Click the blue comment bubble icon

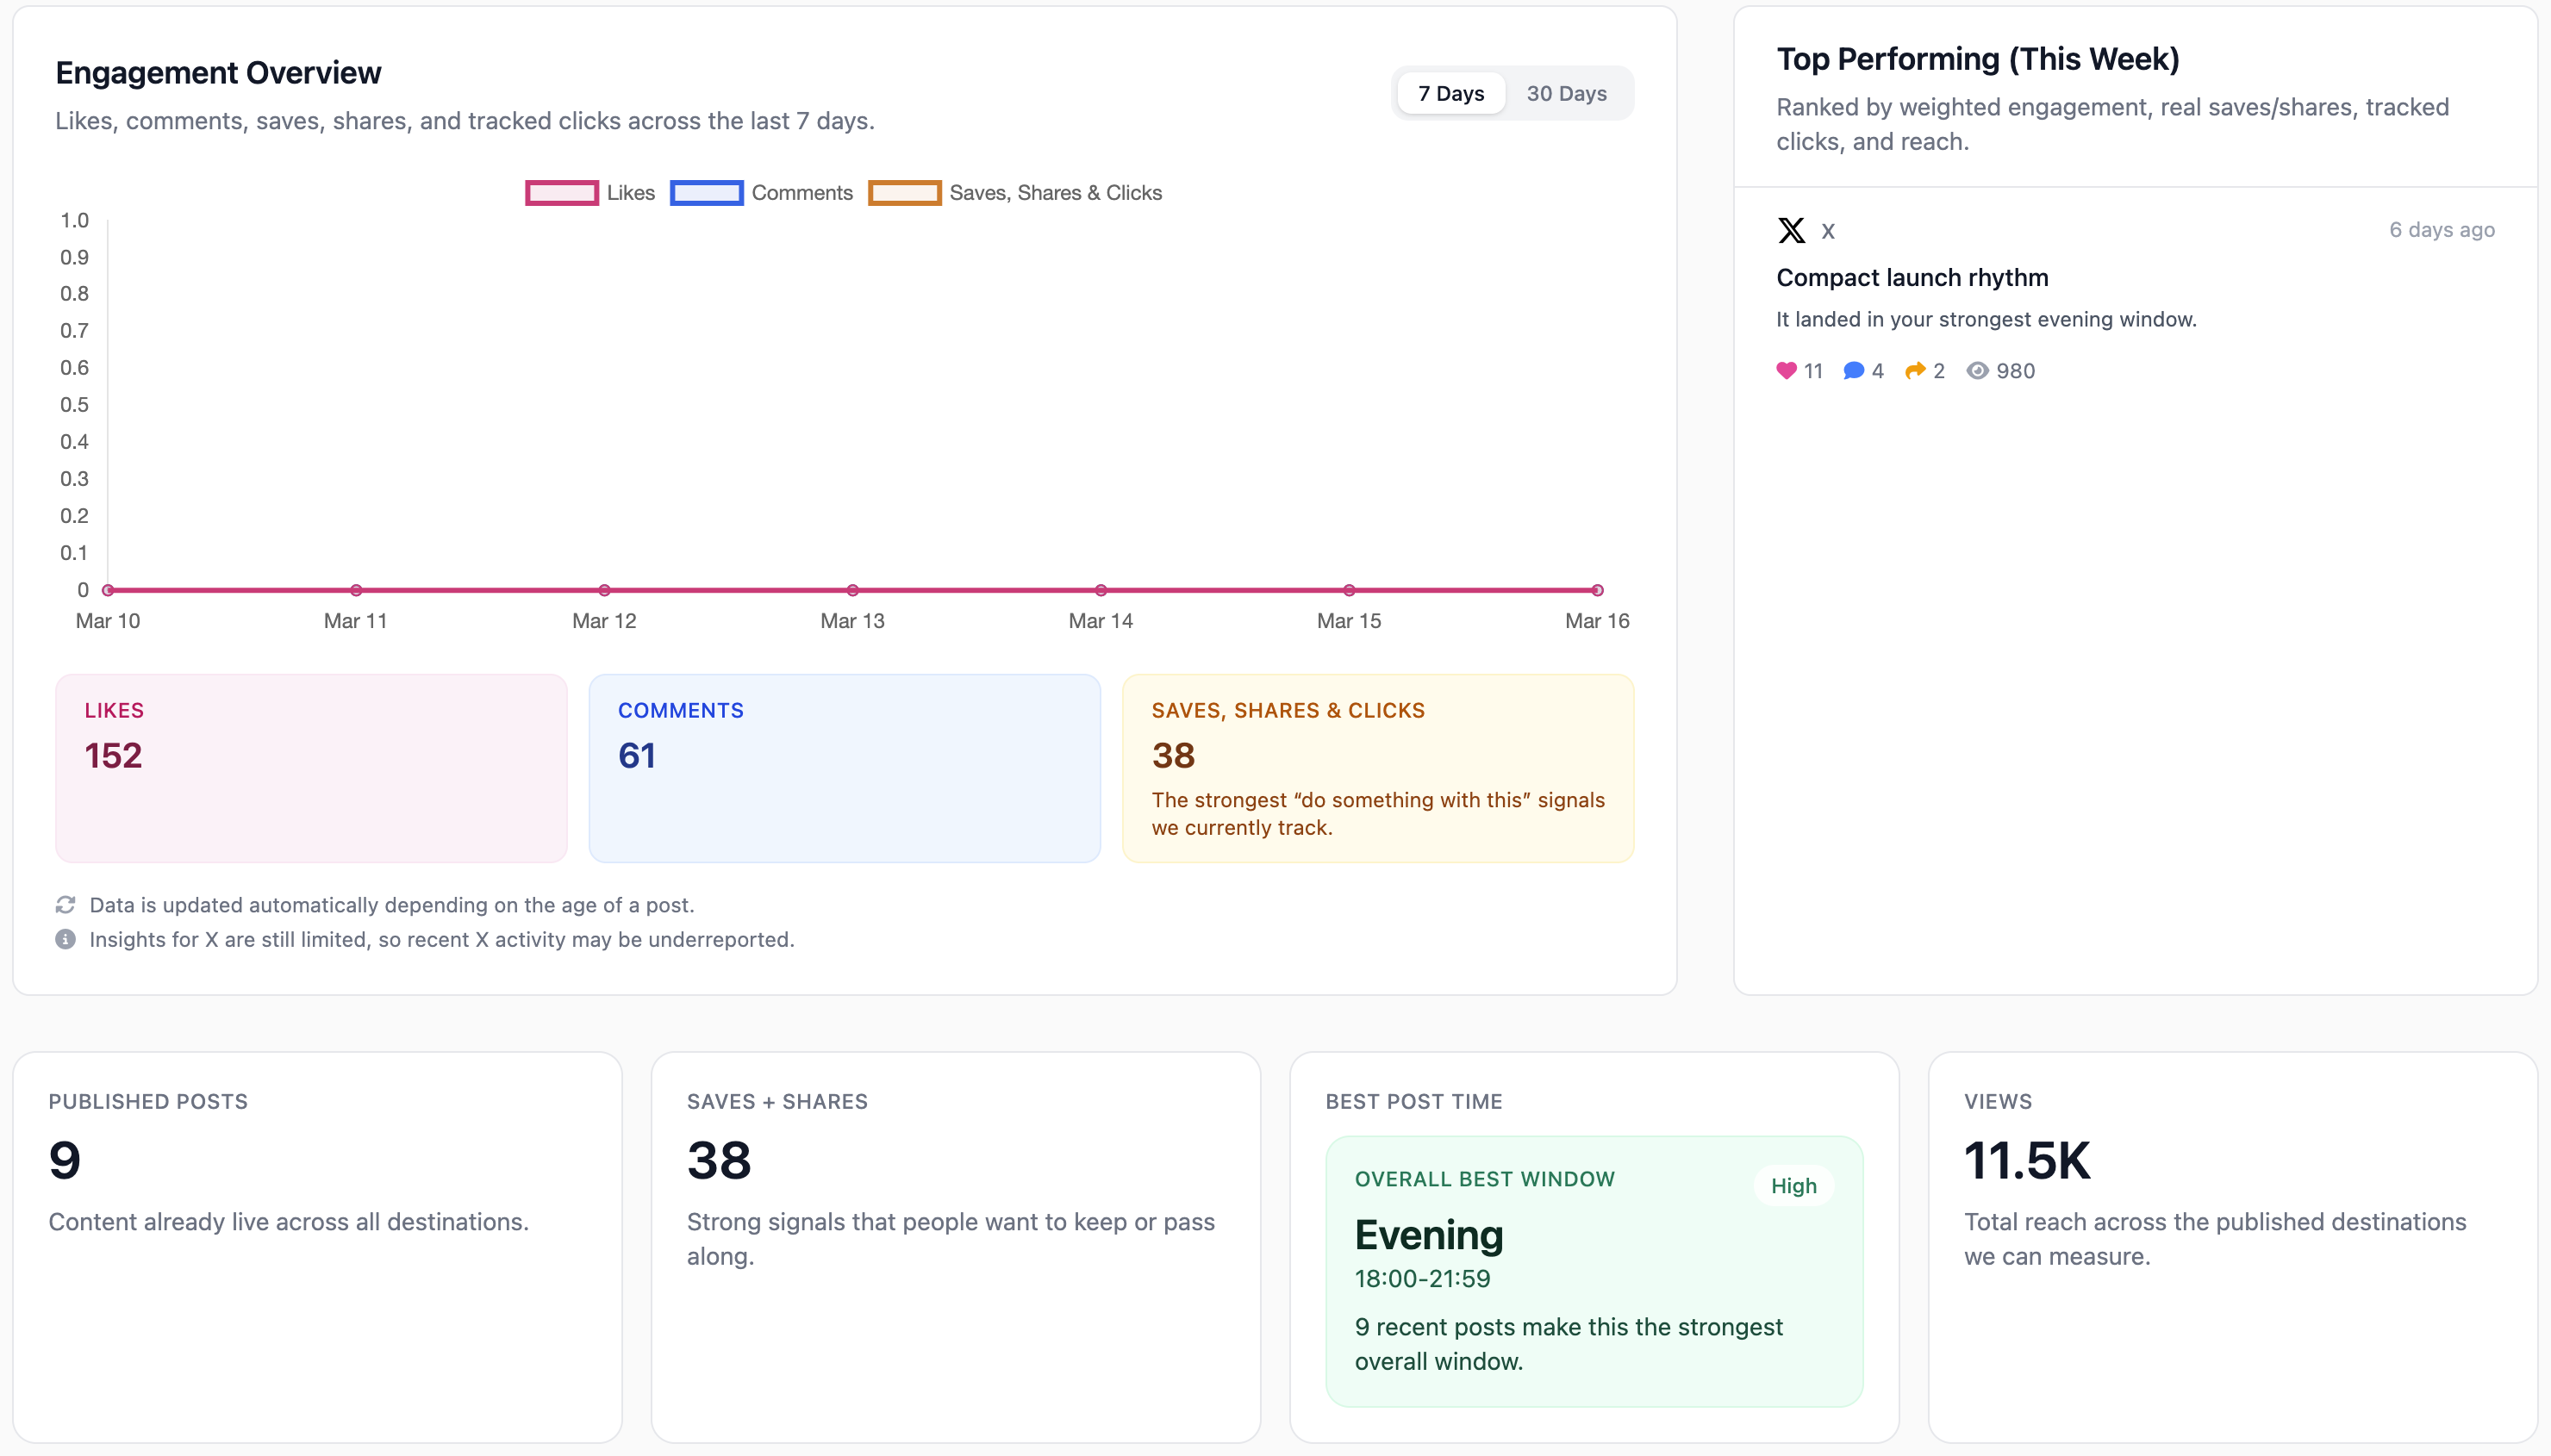1853,371
